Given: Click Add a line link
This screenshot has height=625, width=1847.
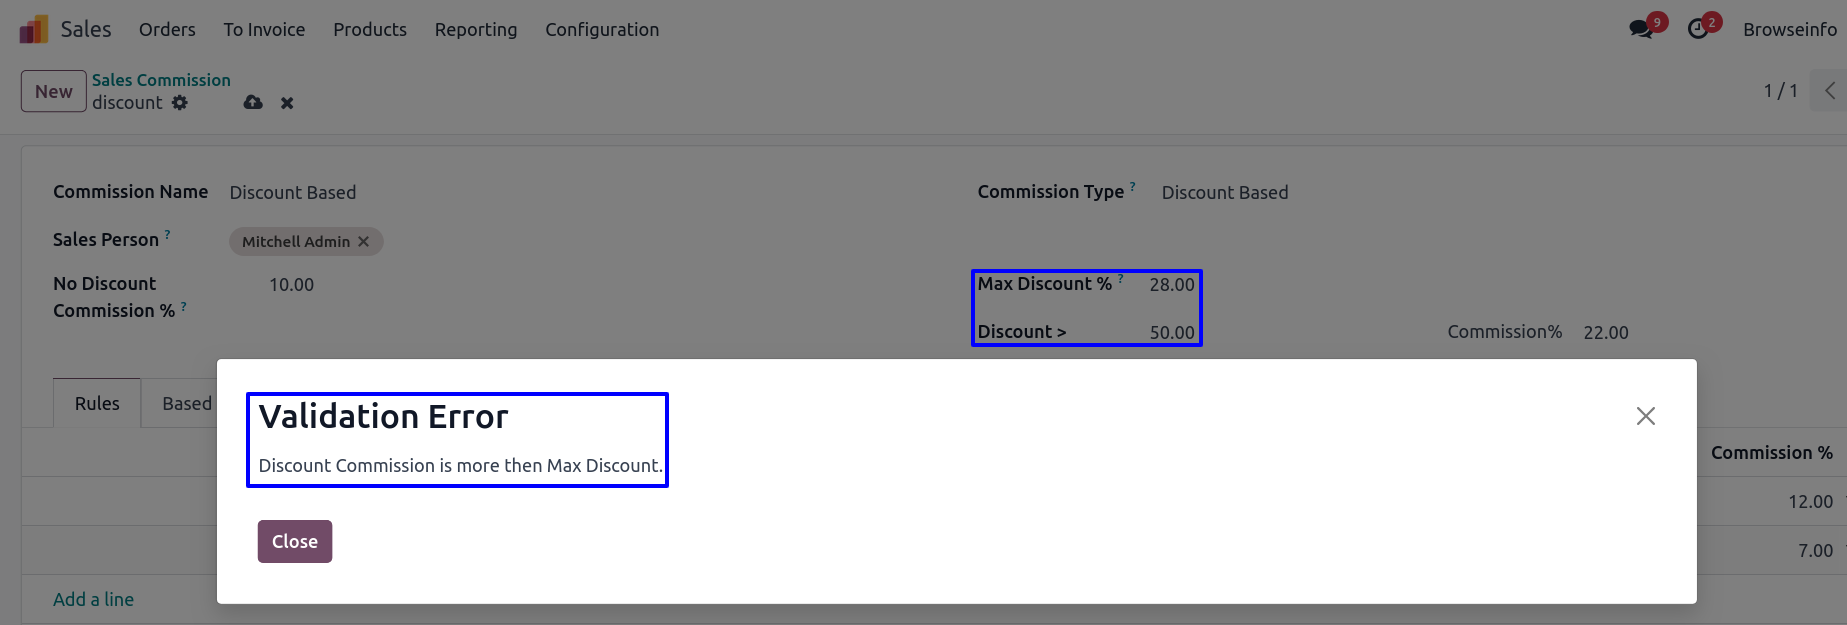Looking at the screenshot, I should pos(93,600).
